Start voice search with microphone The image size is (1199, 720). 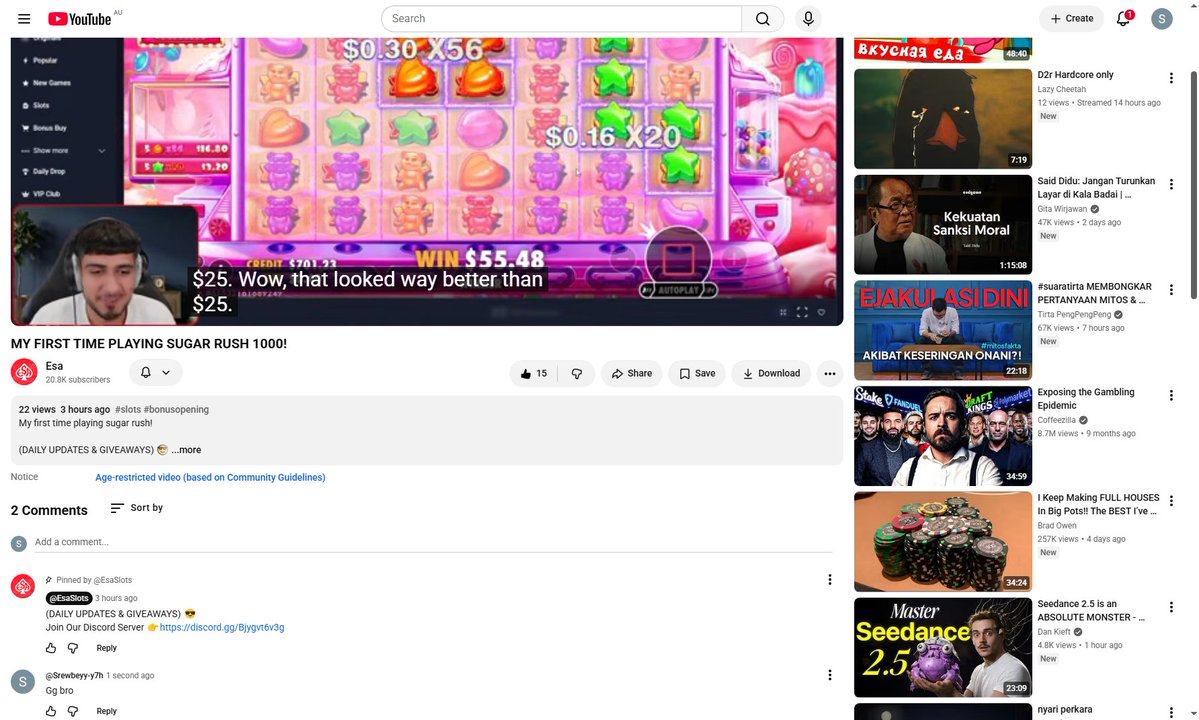click(808, 18)
